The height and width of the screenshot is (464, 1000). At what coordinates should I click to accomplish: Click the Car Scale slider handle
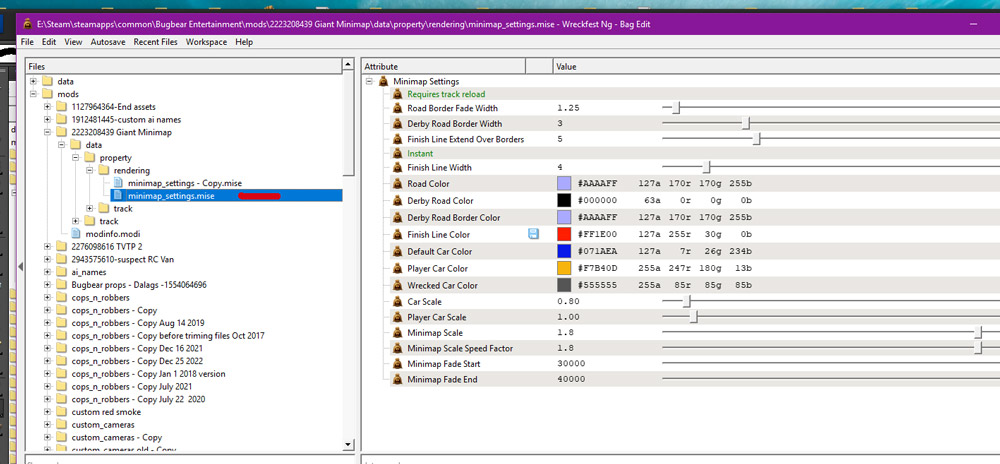click(687, 301)
